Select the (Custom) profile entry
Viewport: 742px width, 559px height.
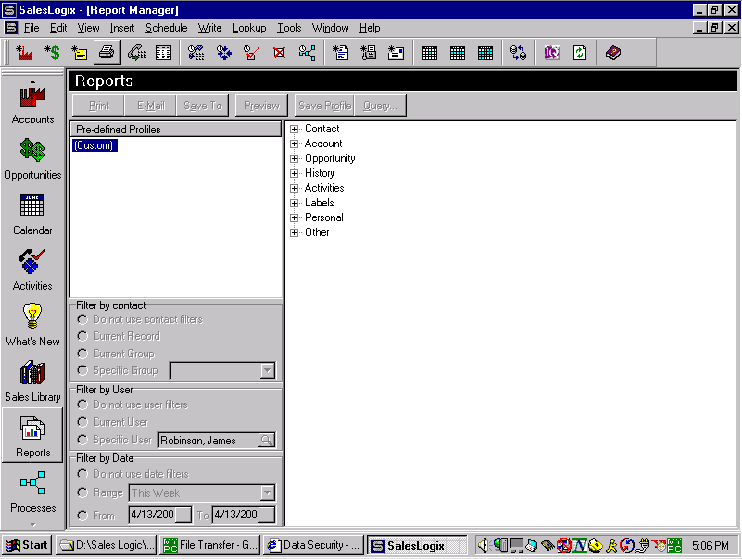(94, 145)
